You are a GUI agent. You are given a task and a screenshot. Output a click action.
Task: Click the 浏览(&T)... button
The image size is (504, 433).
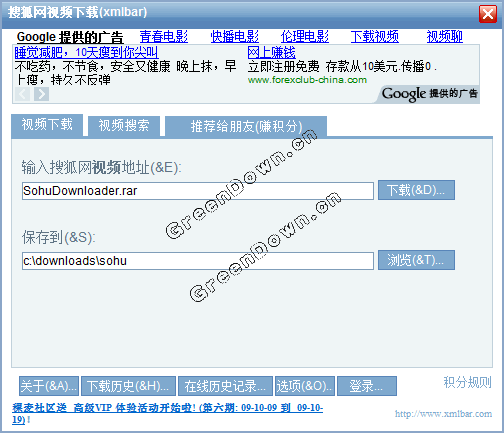tap(416, 260)
